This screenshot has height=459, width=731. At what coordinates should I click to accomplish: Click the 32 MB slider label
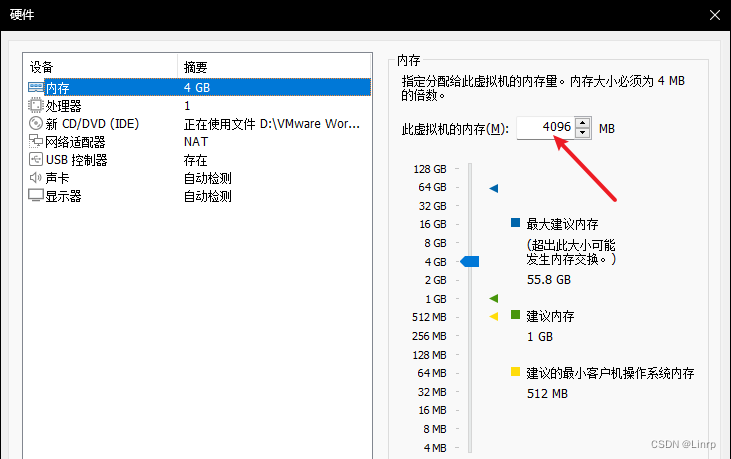point(432,392)
